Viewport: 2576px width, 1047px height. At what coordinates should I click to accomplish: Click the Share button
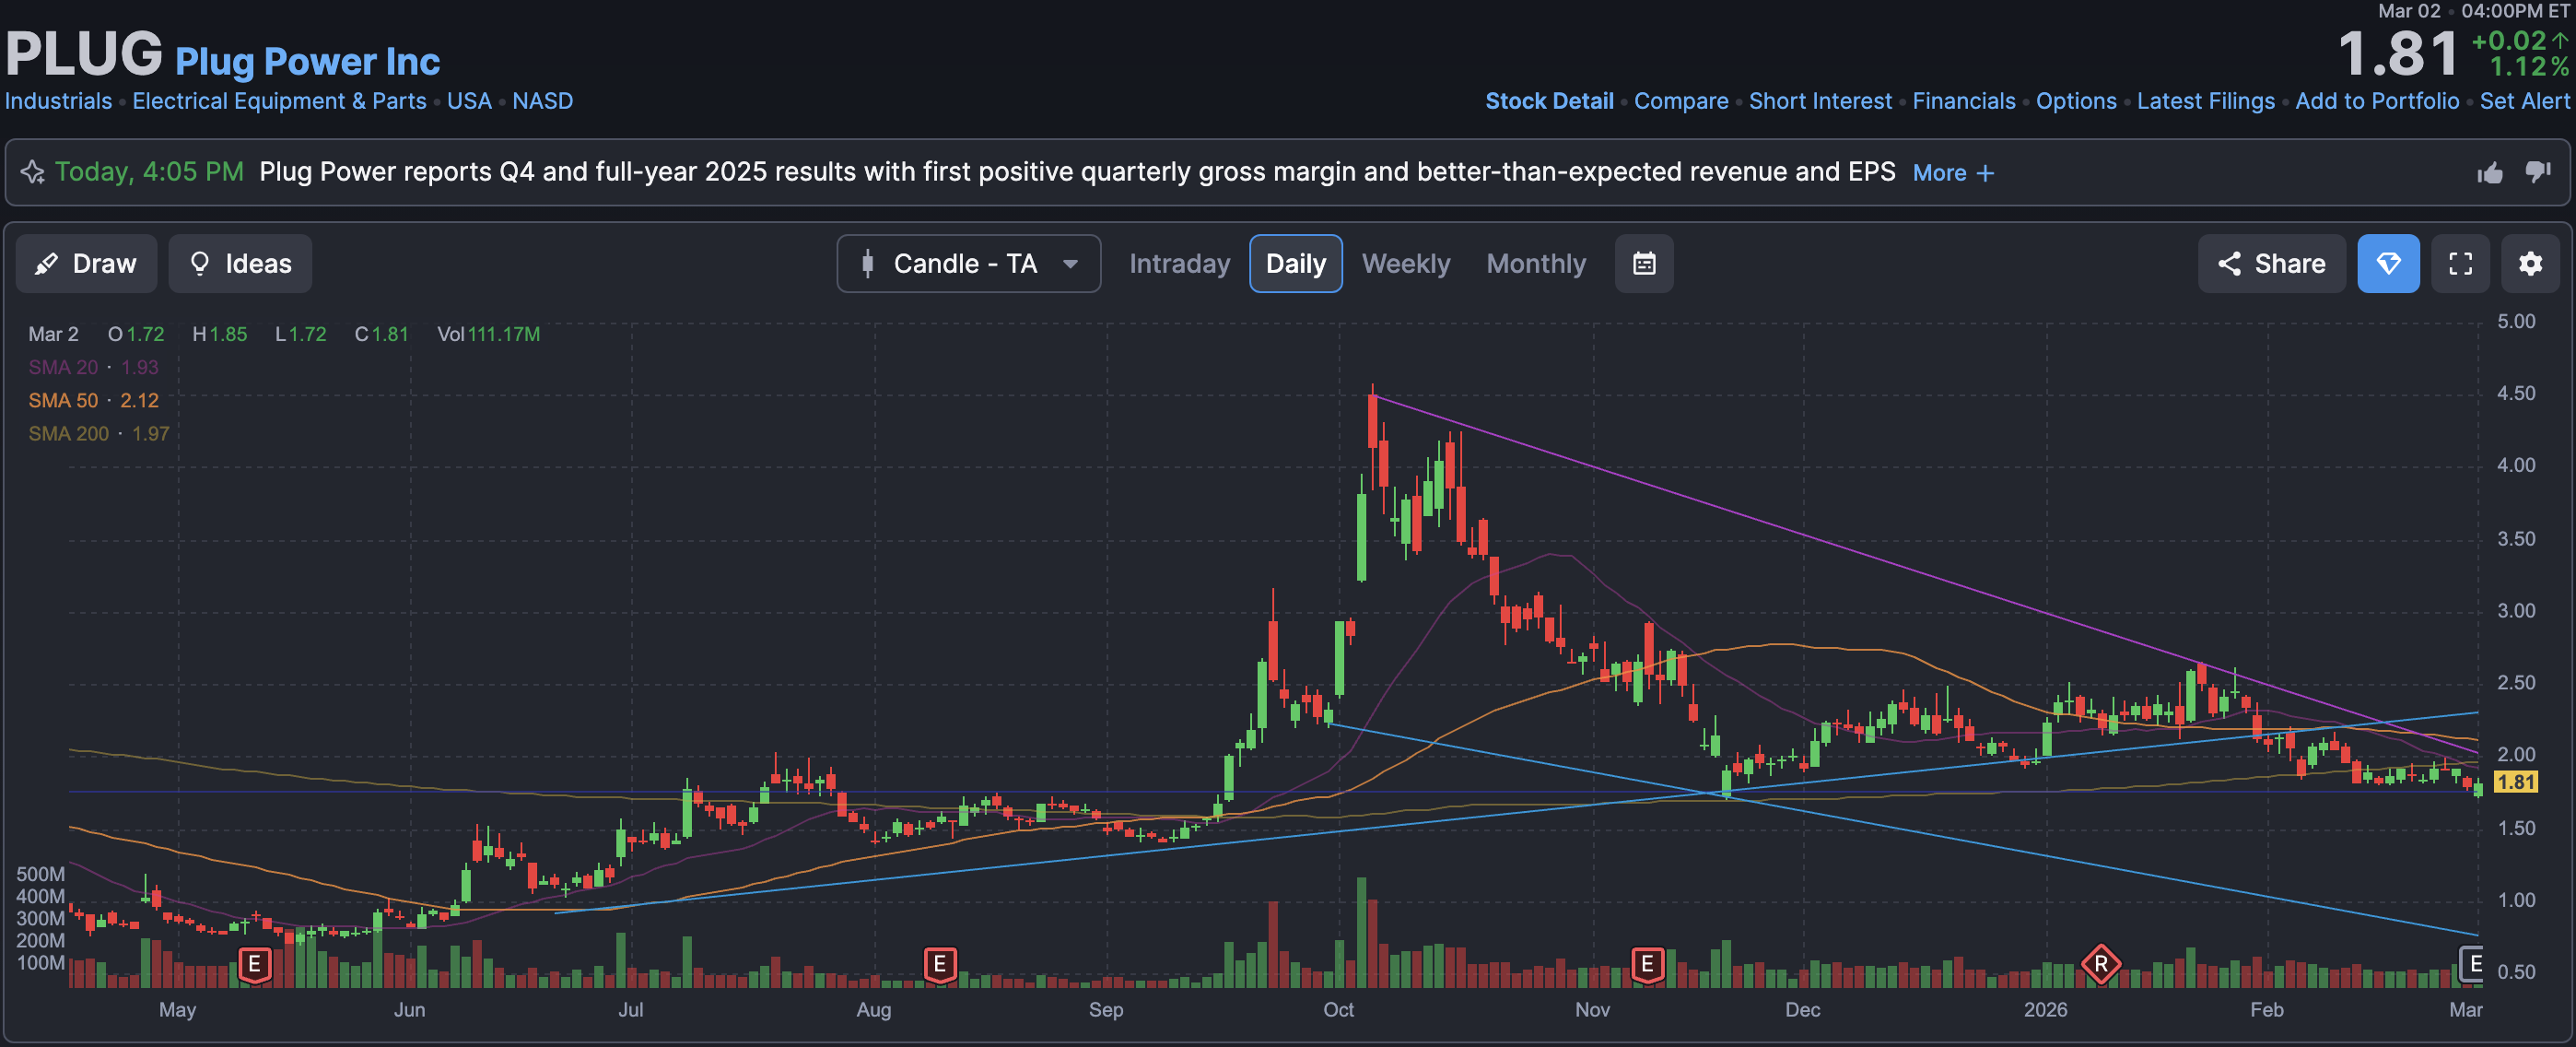(x=2270, y=264)
